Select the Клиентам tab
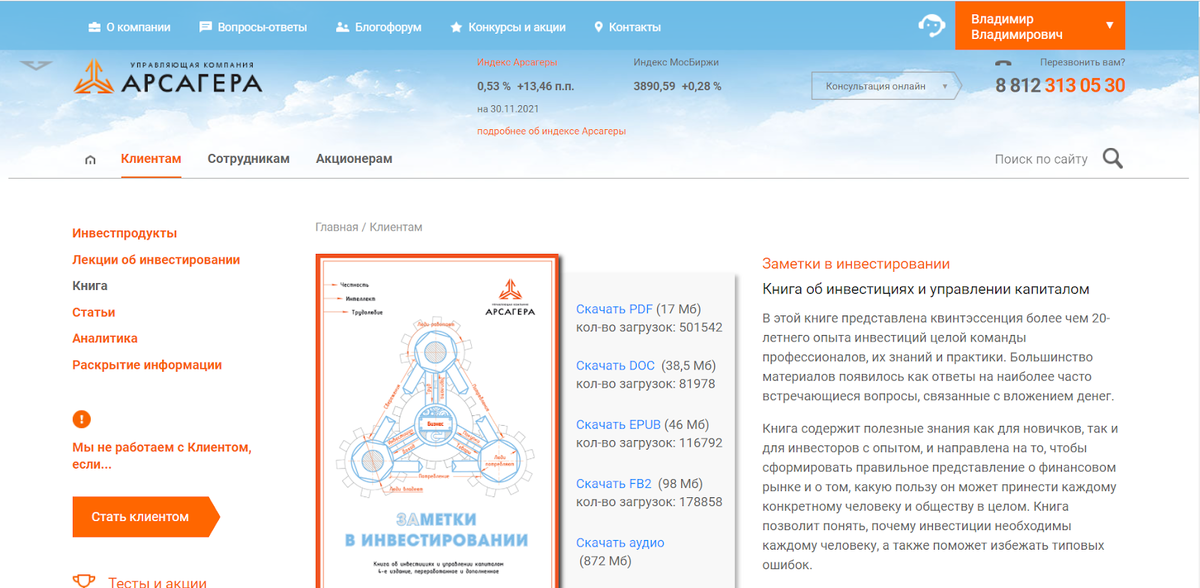The width and height of the screenshot is (1200, 588). [x=151, y=159]
